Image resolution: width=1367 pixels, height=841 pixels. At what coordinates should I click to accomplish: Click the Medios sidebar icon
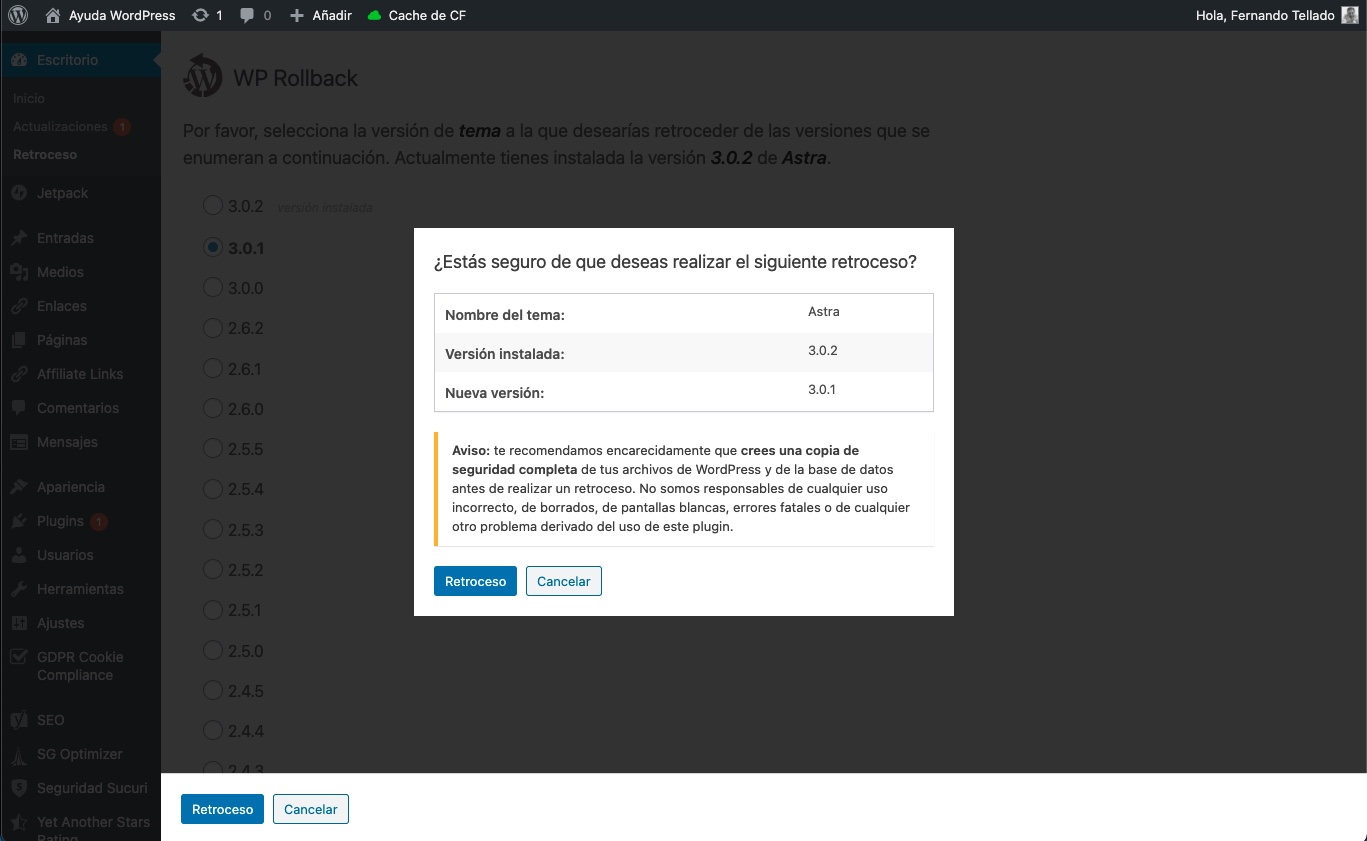[18, 272]
